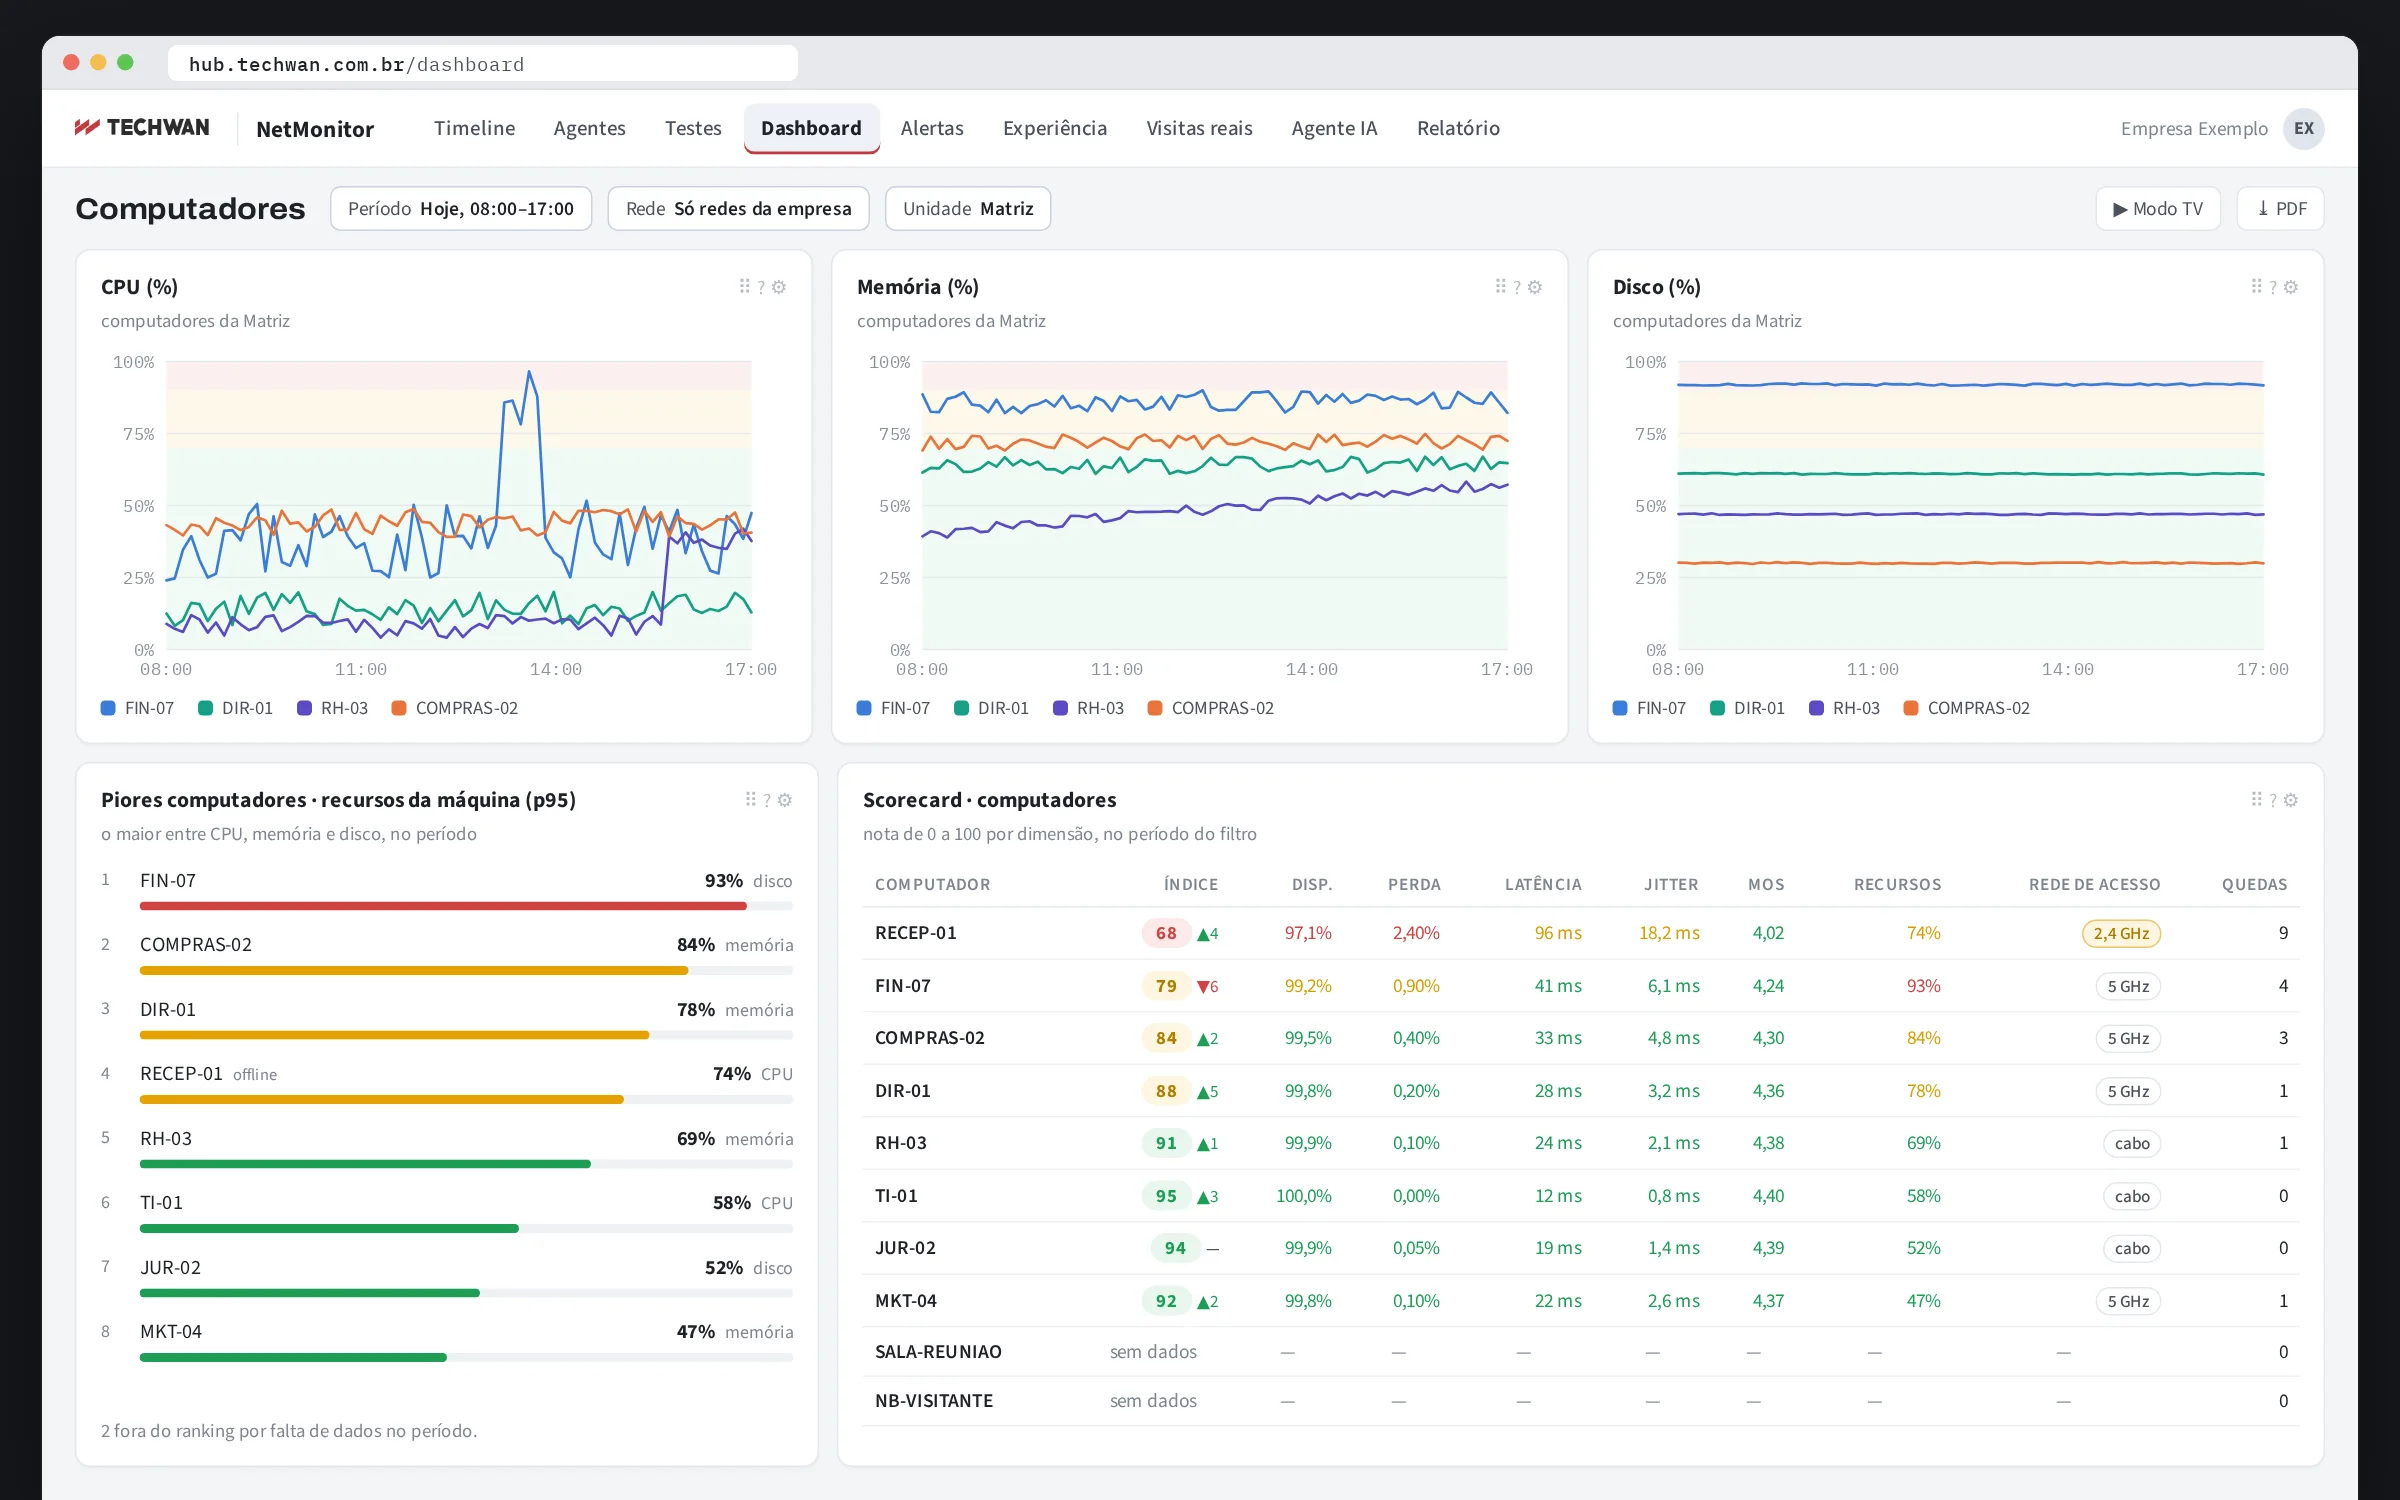Click help icon on Scorecard card
The height and width of the screenshot is (1500, 2400).
(x=2273, y=800)
